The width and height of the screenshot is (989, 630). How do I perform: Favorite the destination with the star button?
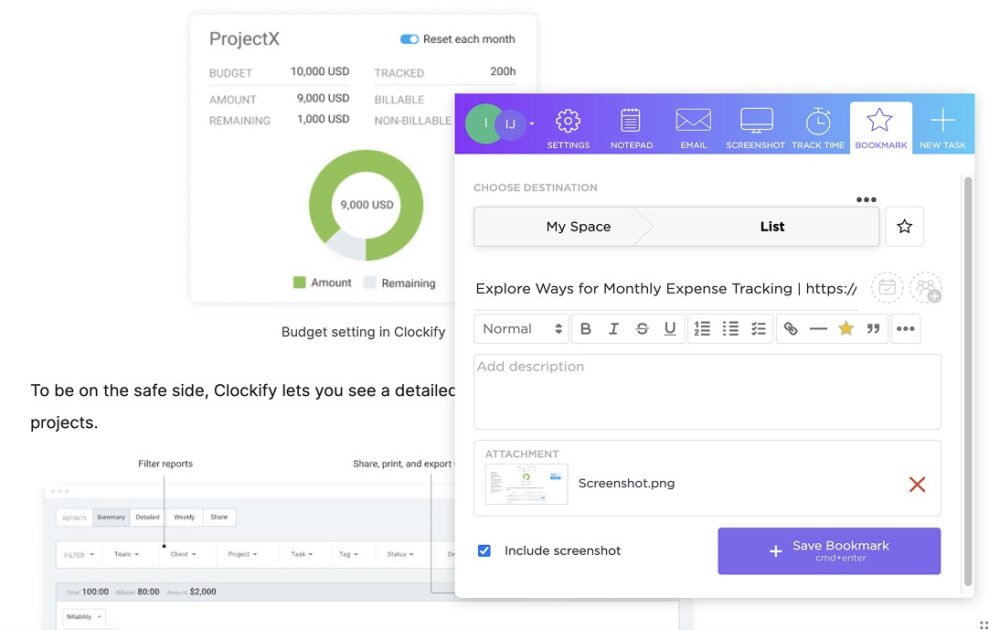click(904, 226)
